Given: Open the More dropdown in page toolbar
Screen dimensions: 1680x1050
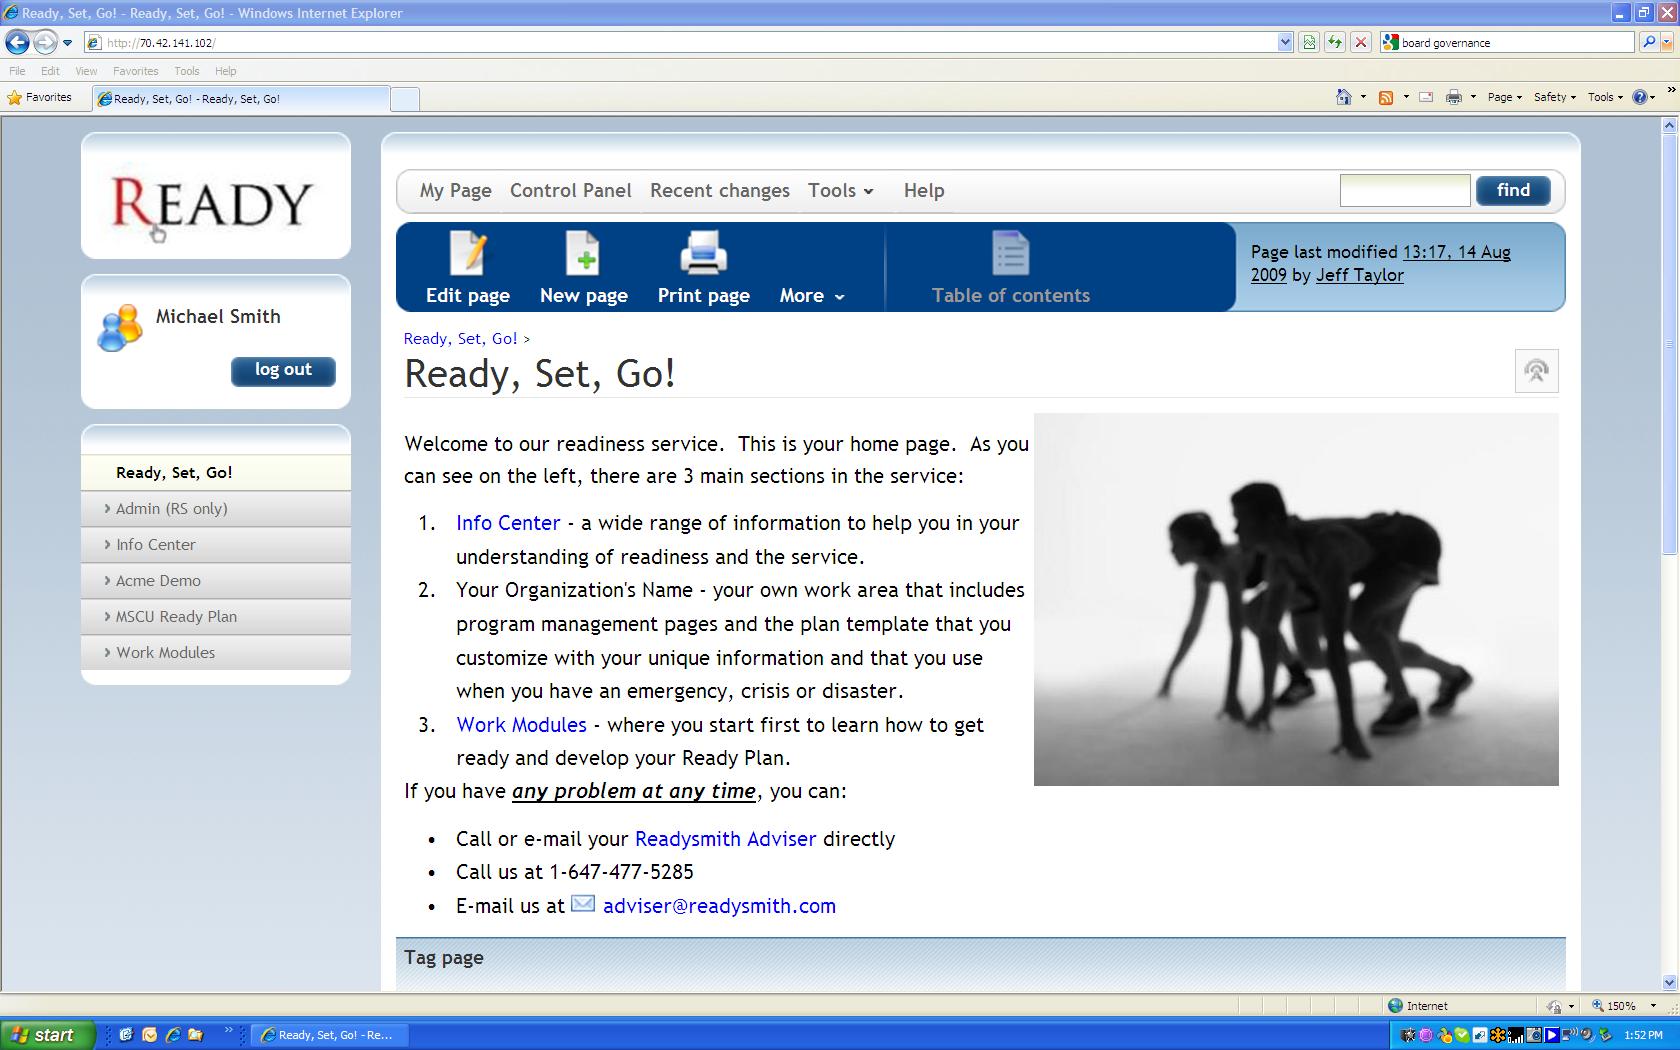Looking at the screenshot, I should tap(811, 296).
